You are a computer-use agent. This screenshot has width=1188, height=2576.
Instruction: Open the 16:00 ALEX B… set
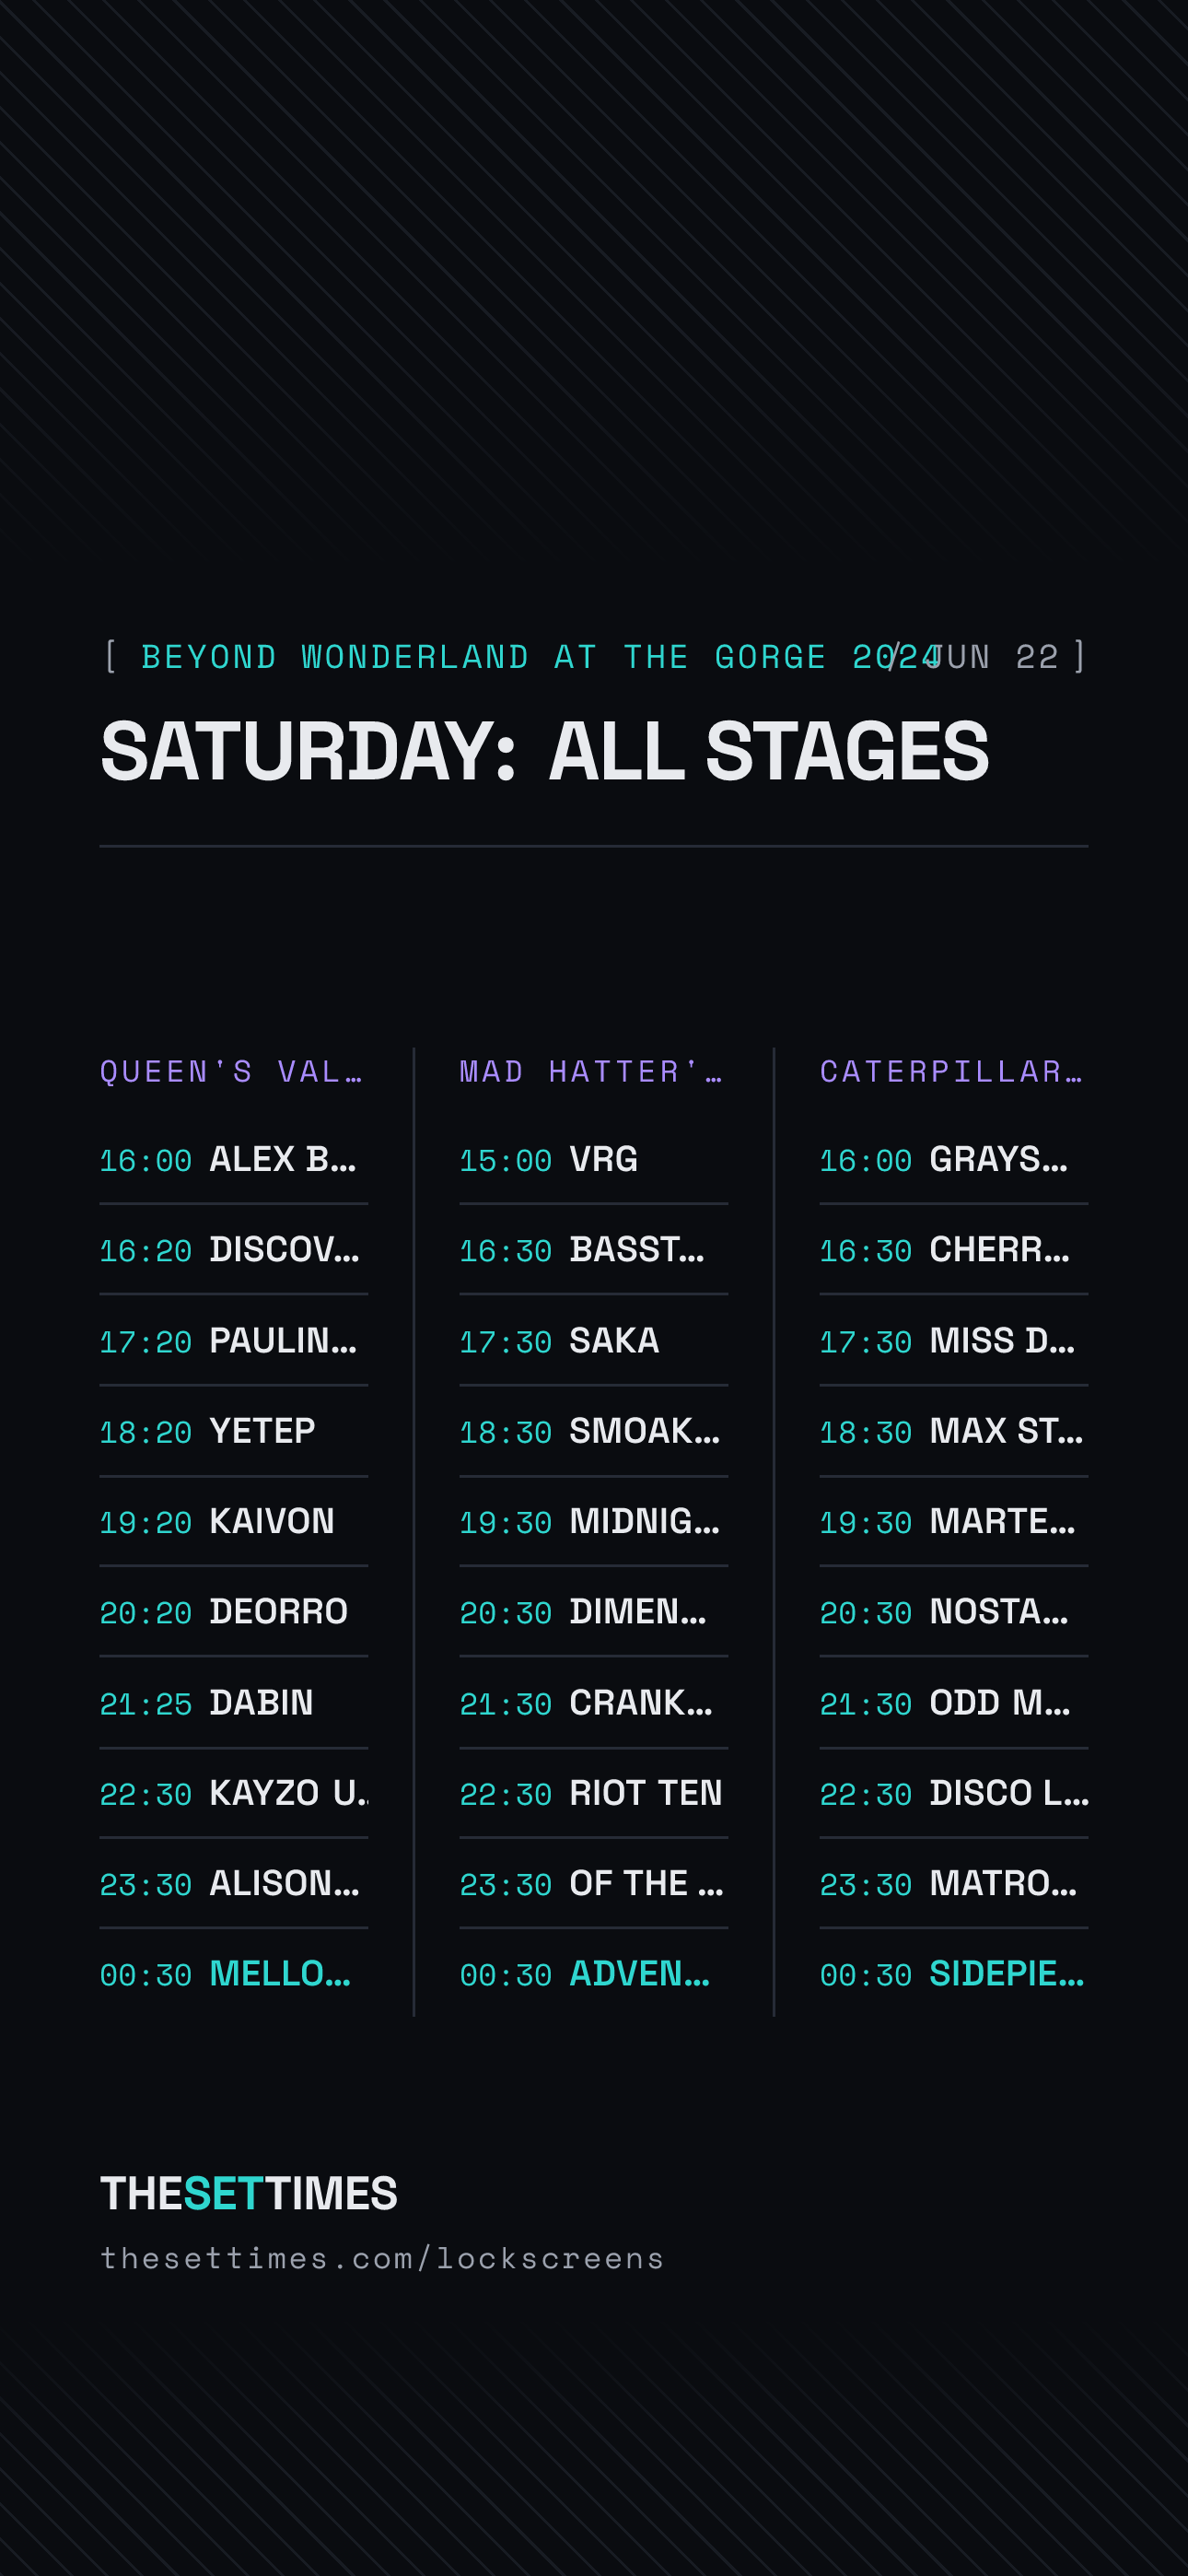[233, 1159]
